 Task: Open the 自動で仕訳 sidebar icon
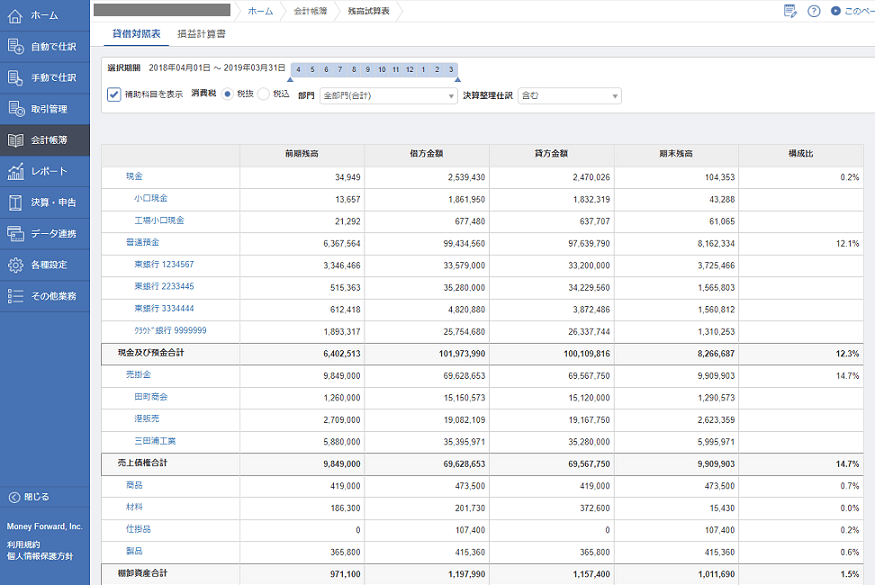15,46
